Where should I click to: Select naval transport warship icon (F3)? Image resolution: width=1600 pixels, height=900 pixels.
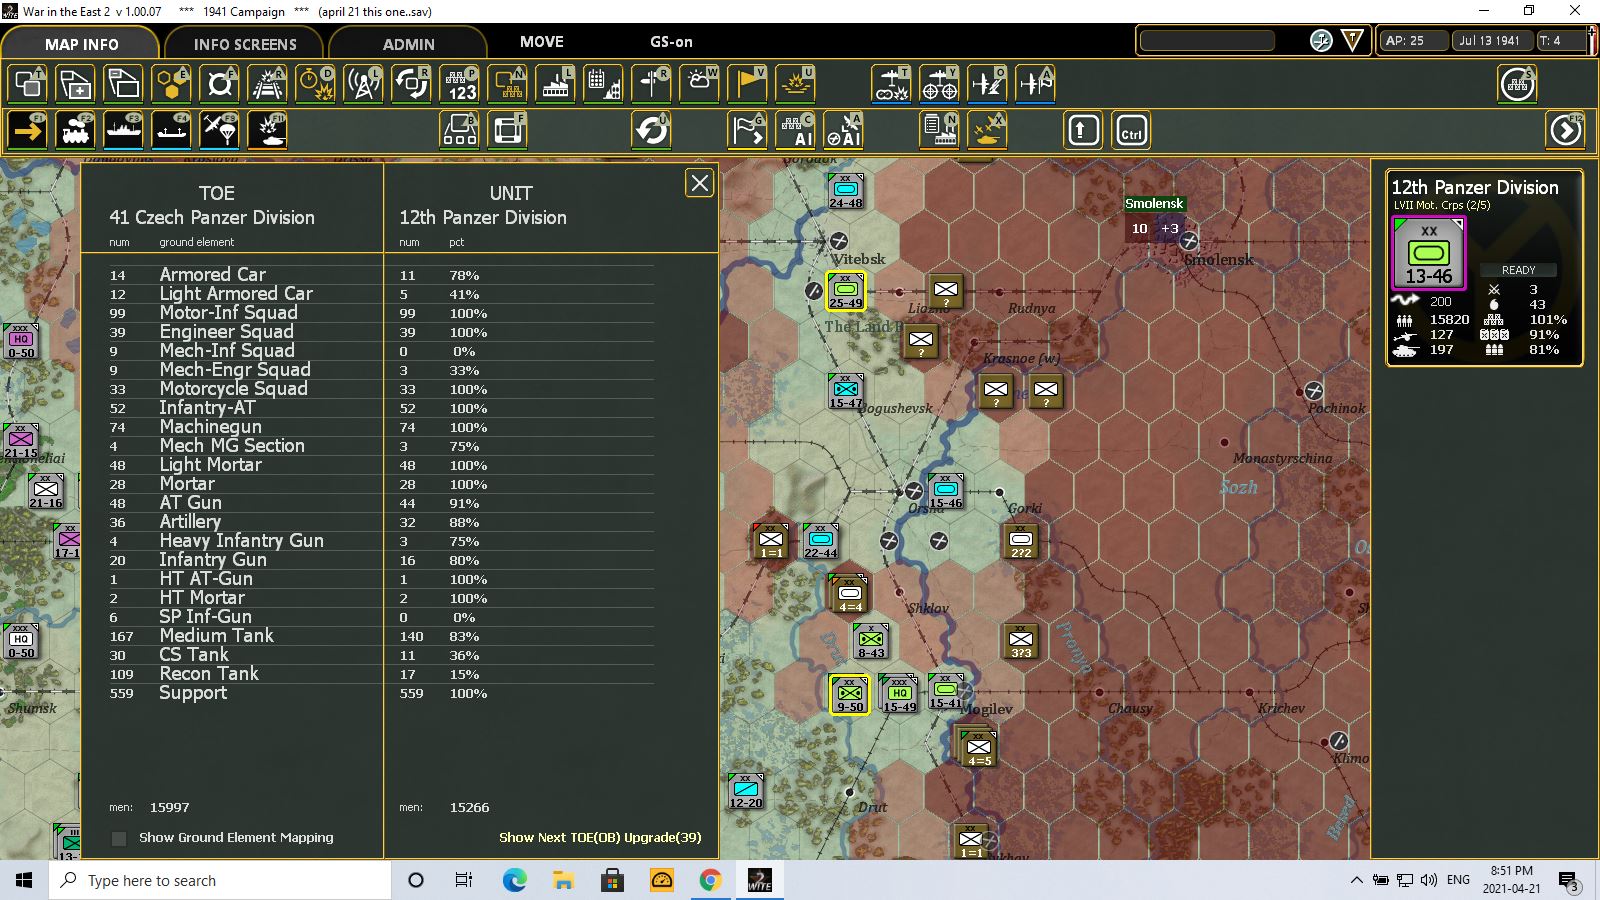pos(124,130)
